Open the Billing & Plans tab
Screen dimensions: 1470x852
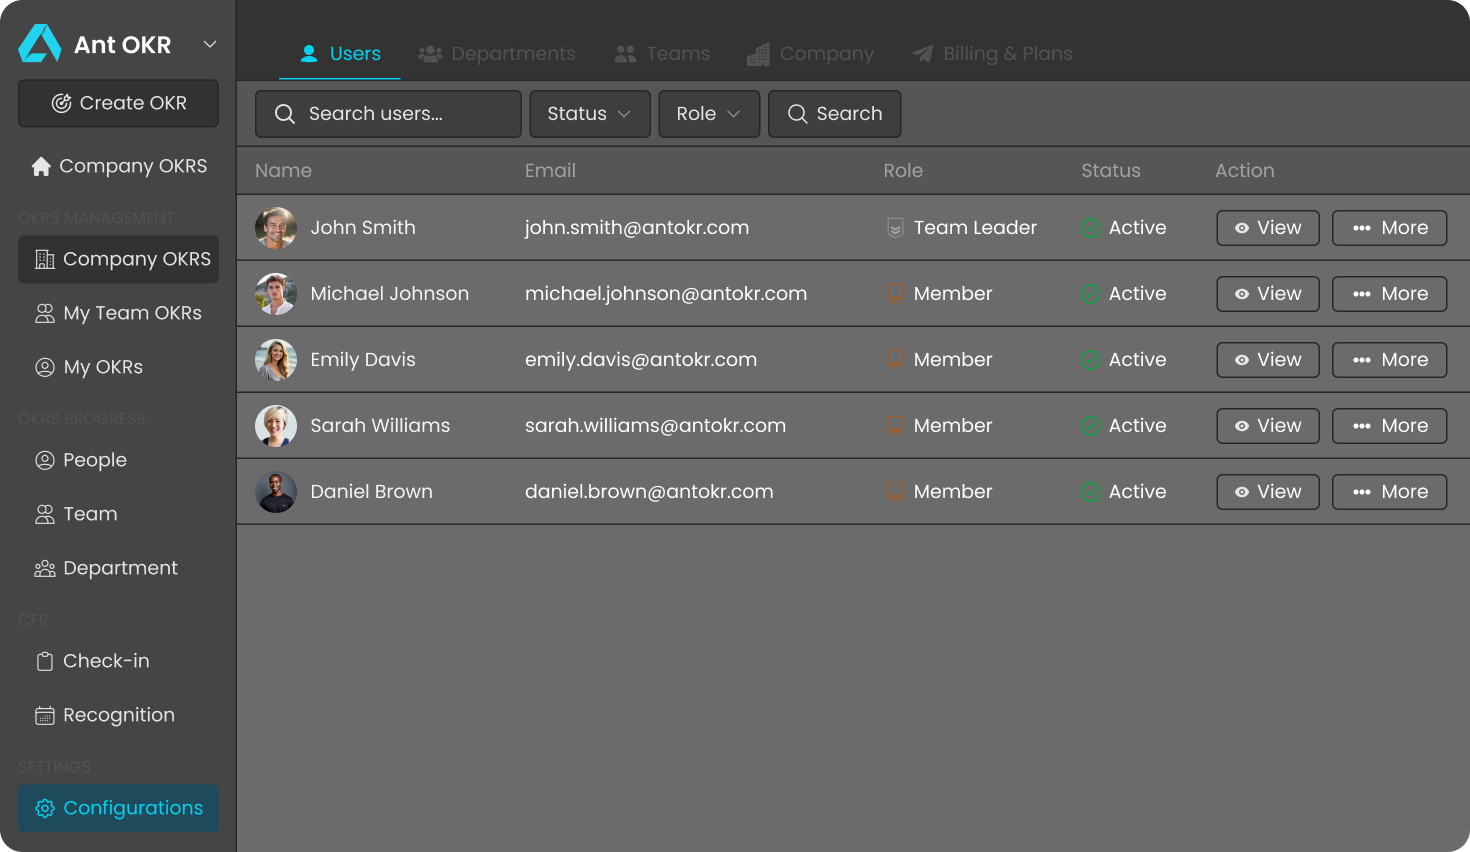991,53
